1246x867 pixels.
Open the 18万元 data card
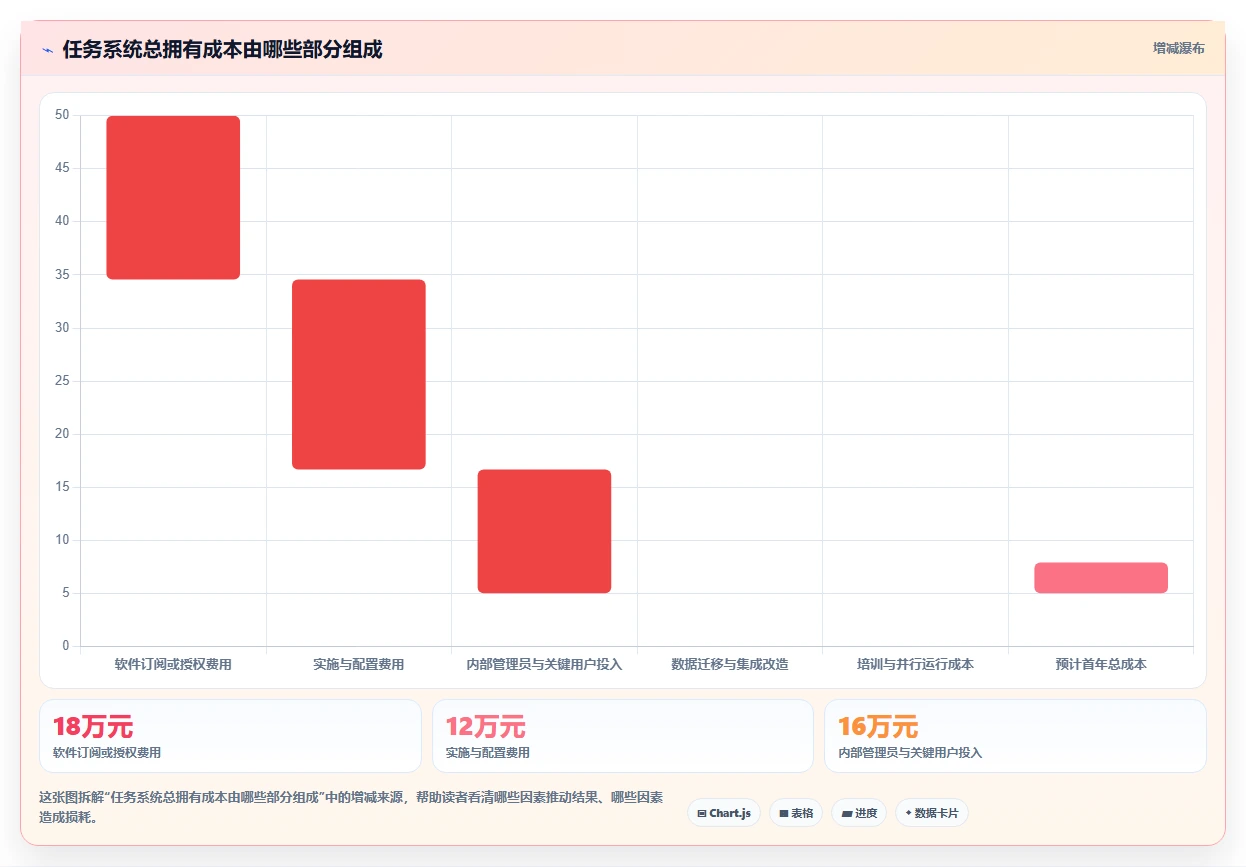[x=230, y=736]
